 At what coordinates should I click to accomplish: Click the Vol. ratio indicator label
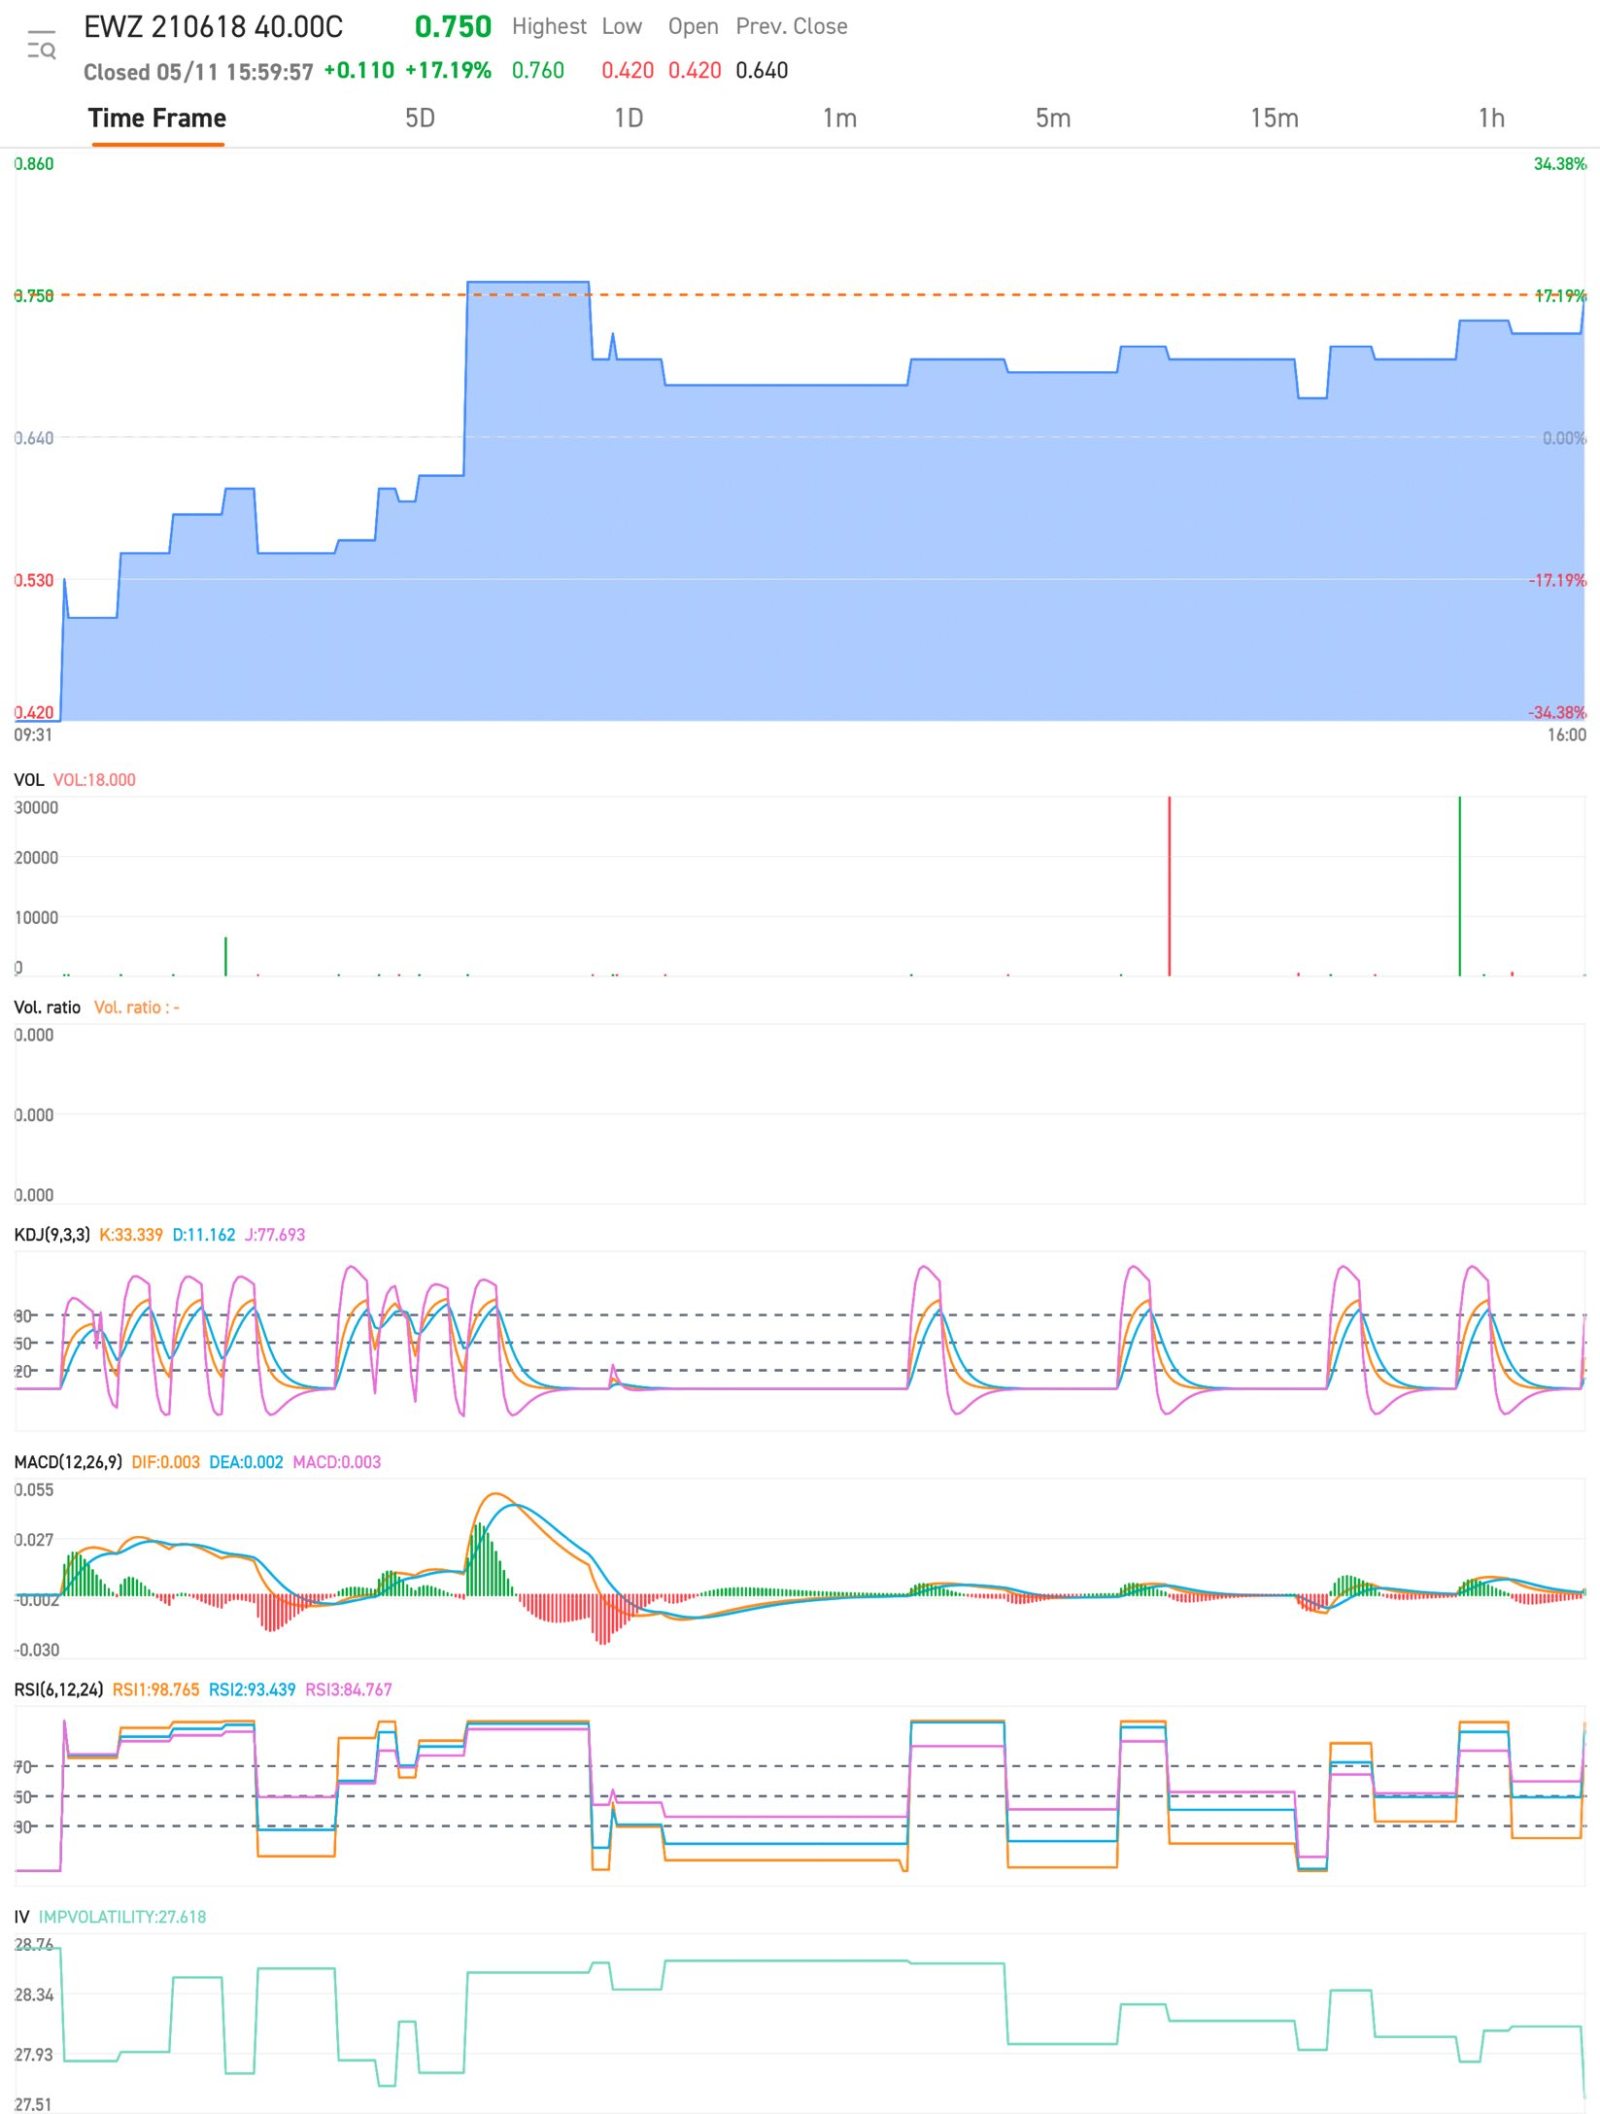(x=47, y=1007)
